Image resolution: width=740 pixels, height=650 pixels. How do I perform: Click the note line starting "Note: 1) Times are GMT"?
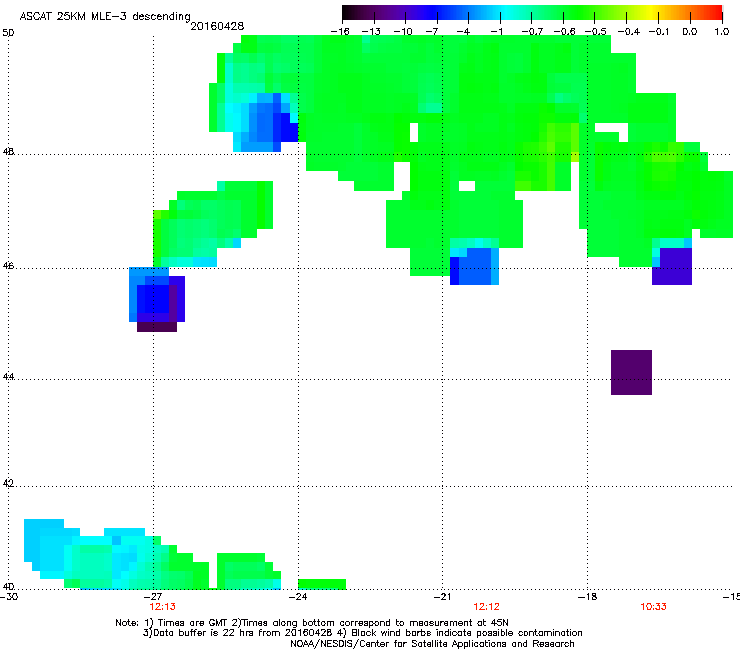[x=311, y=623]
